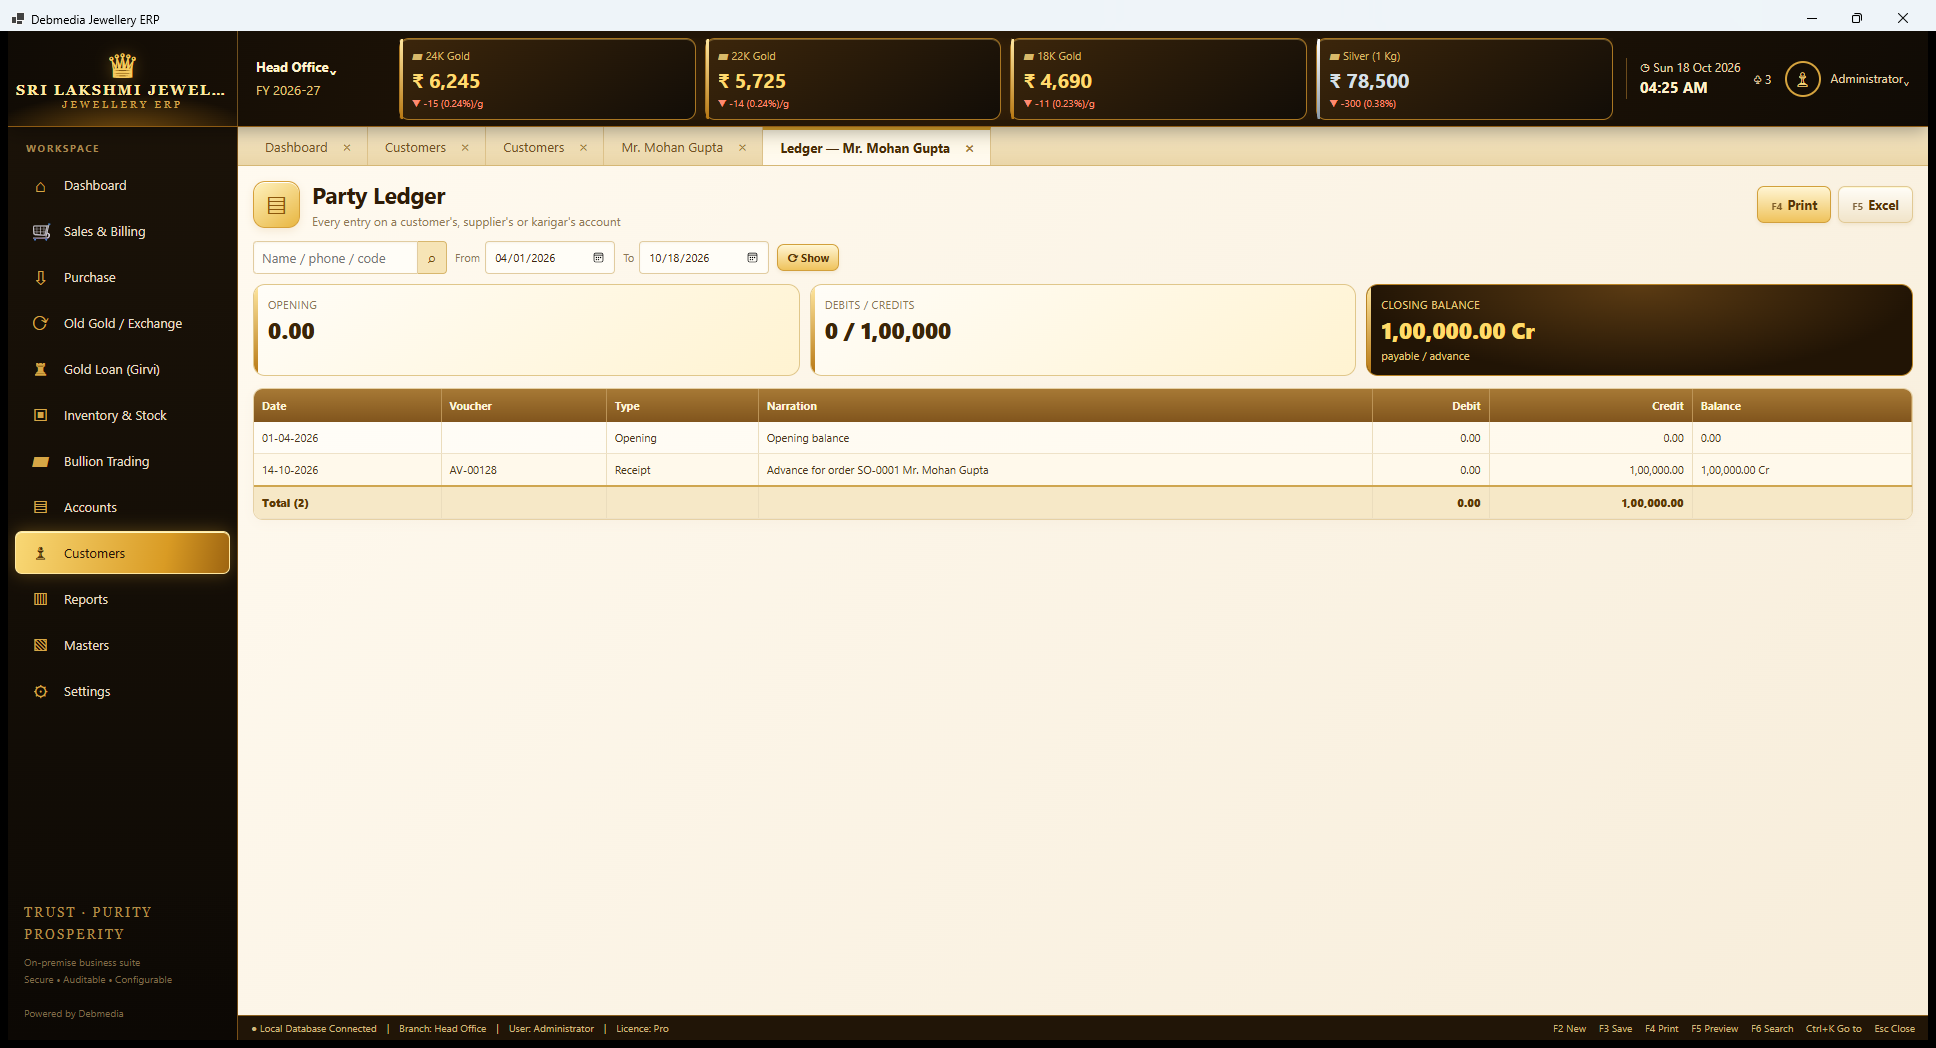1936x1048 pixels.
Task: Open the notifications bell showing 3
Action: (1762, 80)
